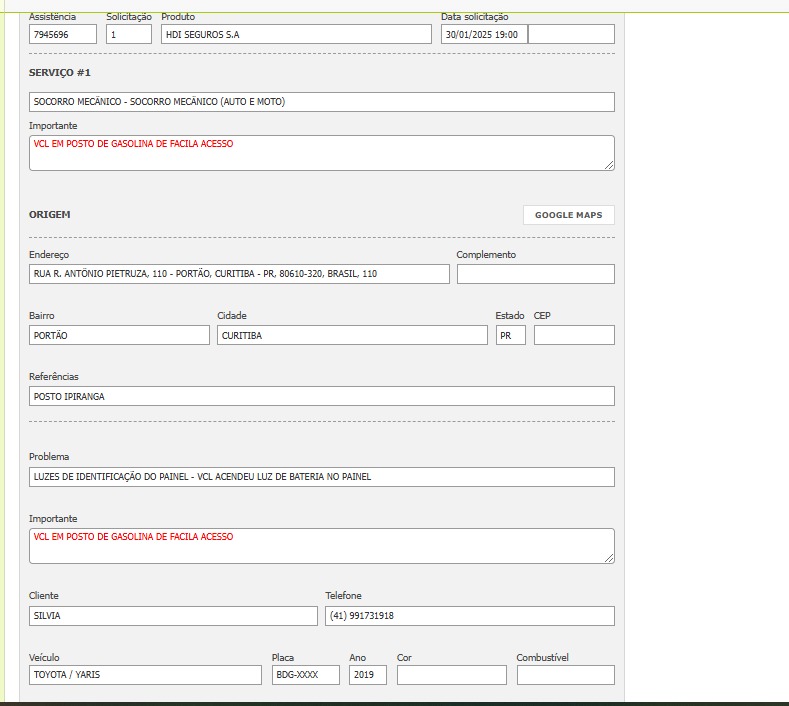The width and height of the screenshot is (789, 706).
Task: Select the Problema description field
Action: click(321, 477)
